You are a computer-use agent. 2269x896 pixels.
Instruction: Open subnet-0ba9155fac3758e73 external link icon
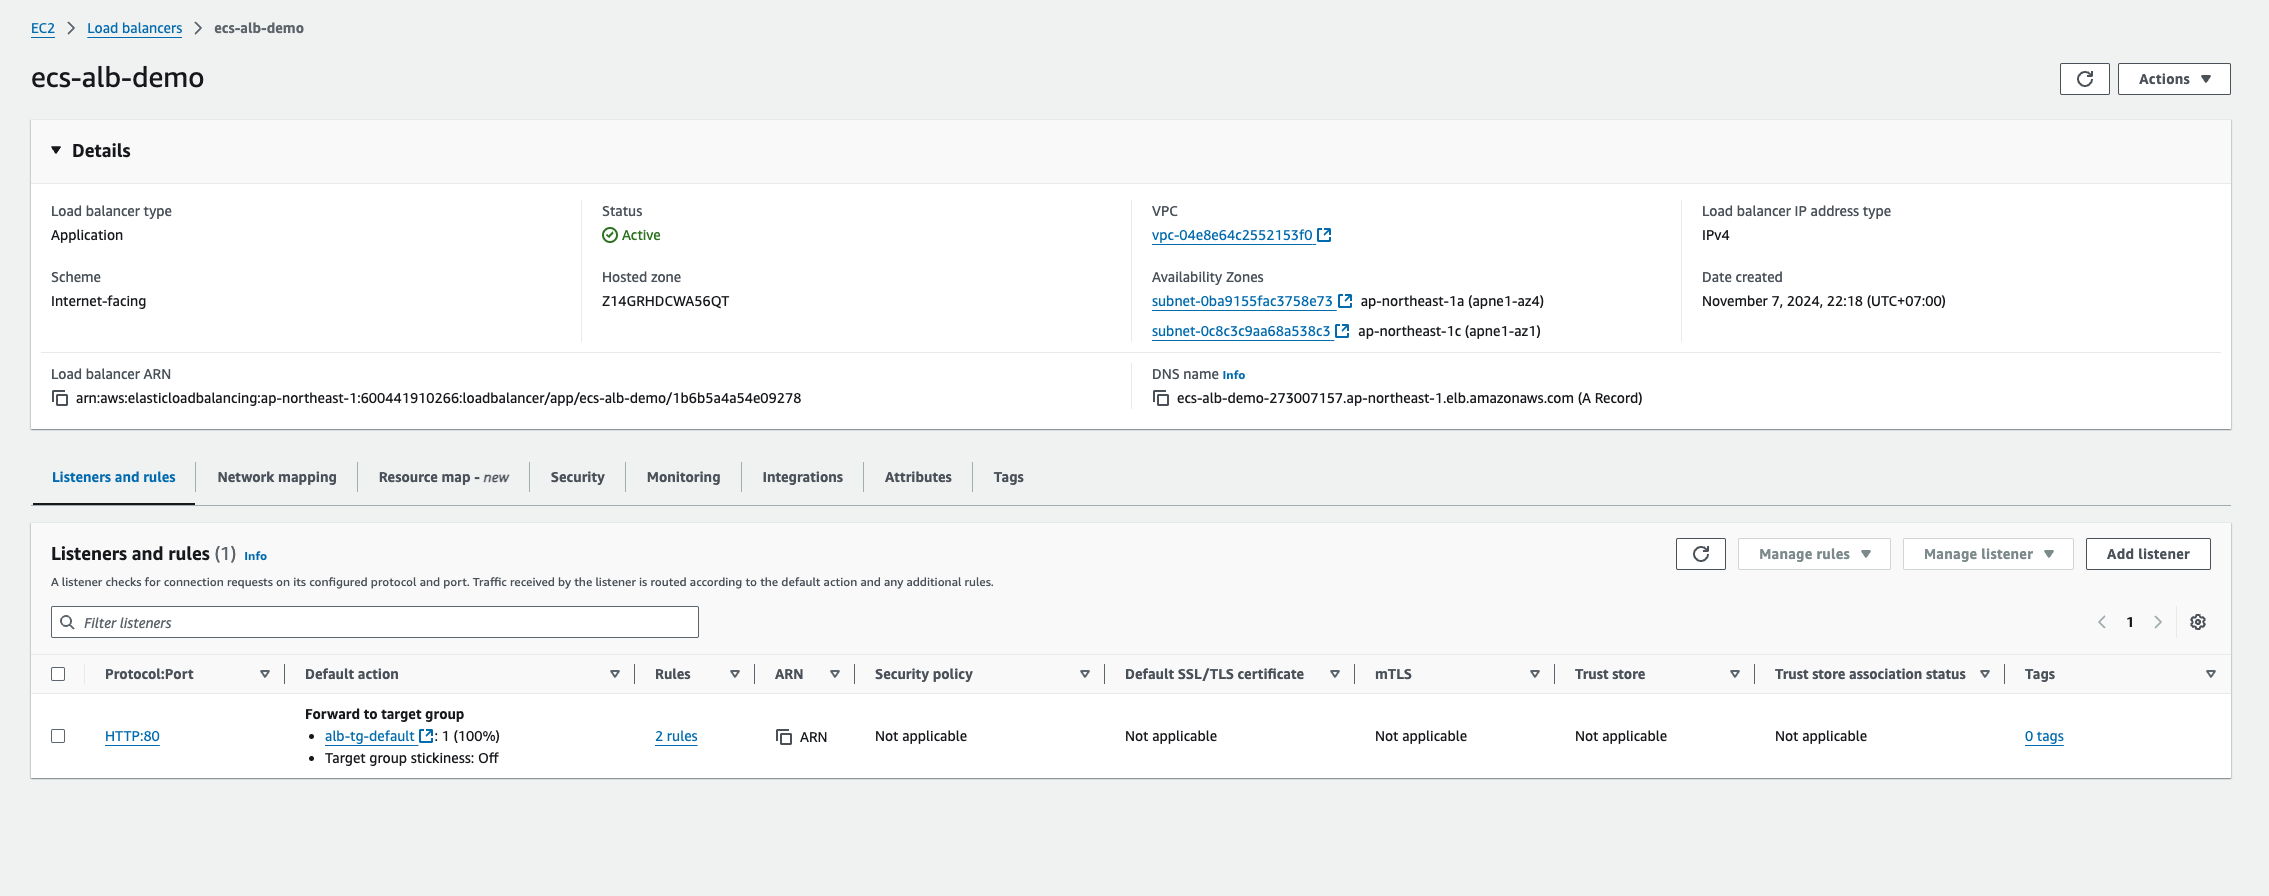[x=1345, y=301]
